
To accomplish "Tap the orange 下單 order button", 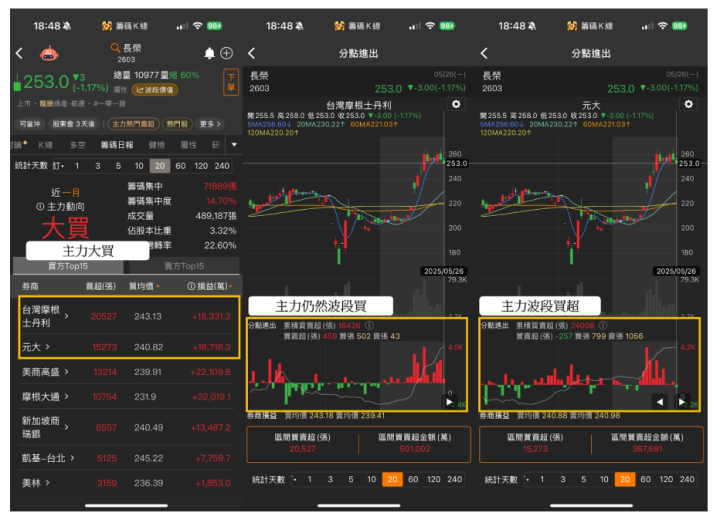I will [x=231, y=82].
